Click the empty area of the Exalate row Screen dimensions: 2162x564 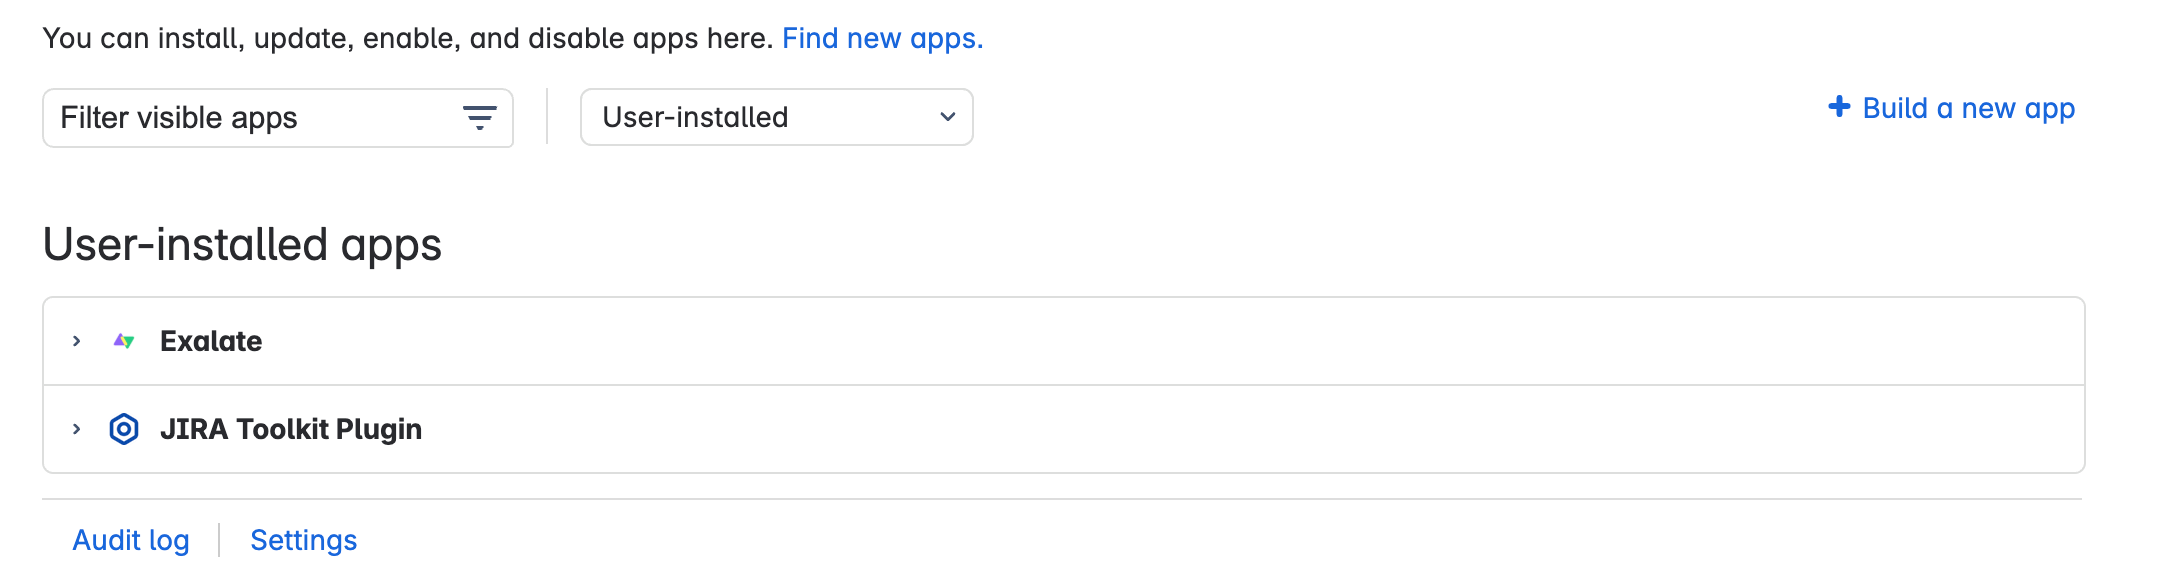tap(1200, 341)
